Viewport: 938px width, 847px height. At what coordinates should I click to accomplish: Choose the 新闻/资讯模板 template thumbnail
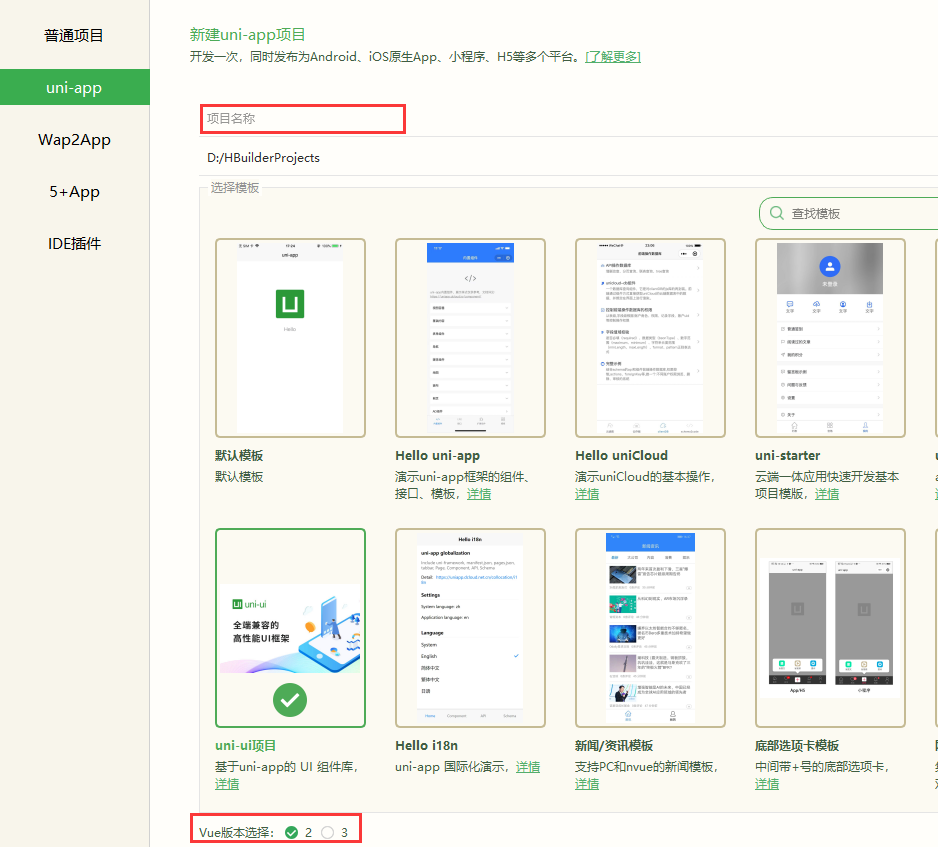[x=650, y=628]
